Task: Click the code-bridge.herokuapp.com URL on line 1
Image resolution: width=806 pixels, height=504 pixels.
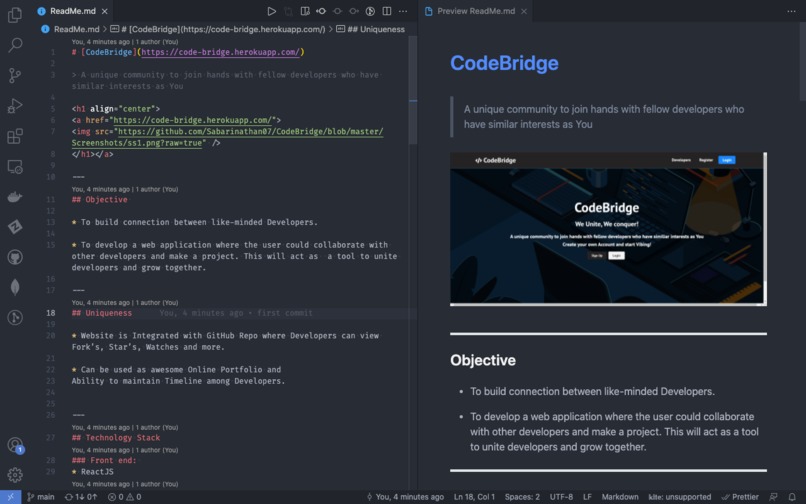Action: pos(221,52)
